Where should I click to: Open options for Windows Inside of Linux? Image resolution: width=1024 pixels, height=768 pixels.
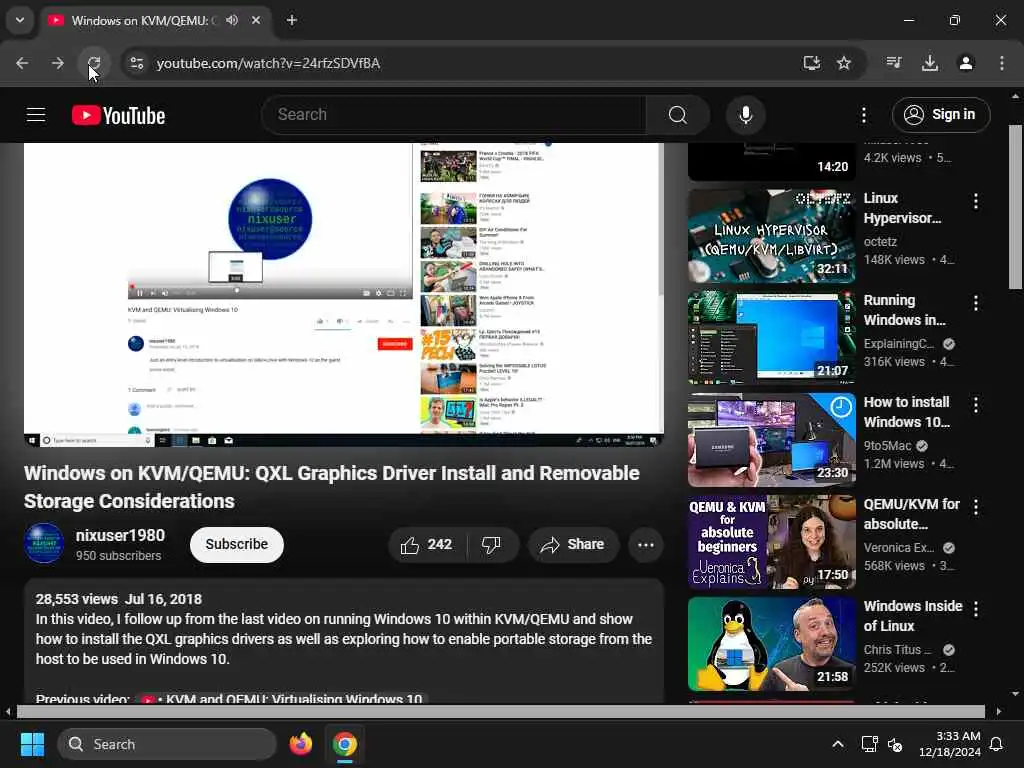[976, 609]
